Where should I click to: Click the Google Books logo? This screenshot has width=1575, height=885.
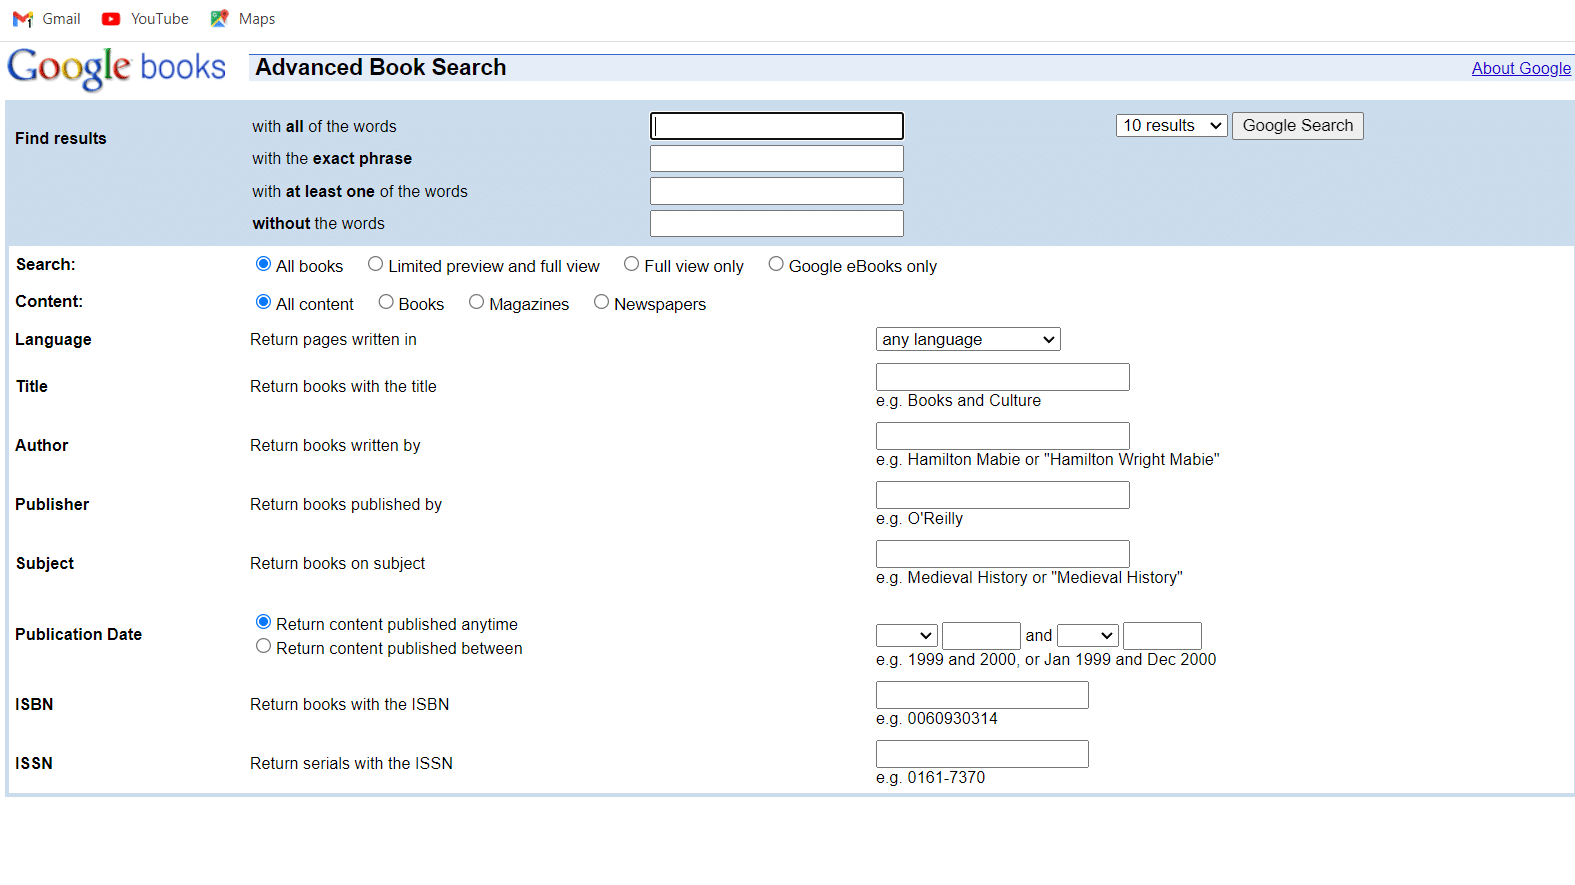(x=117, y=68)
